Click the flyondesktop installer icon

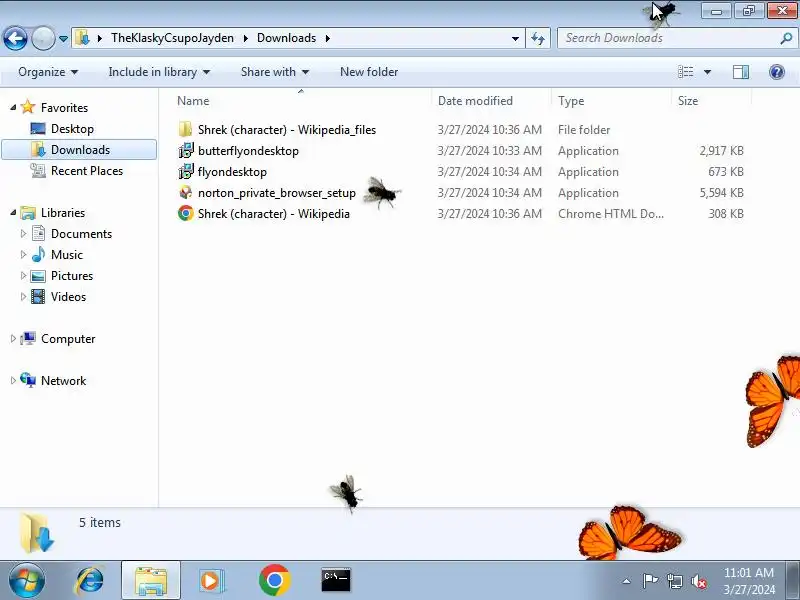(186, 171)
